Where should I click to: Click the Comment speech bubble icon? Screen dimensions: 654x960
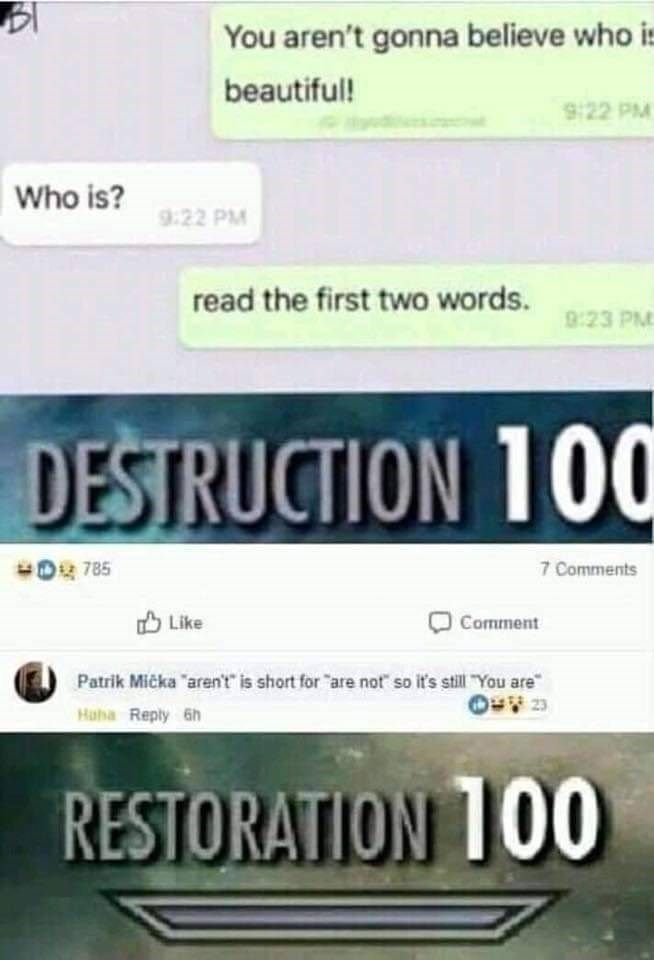pyautogui.click(x=440, y=623)
